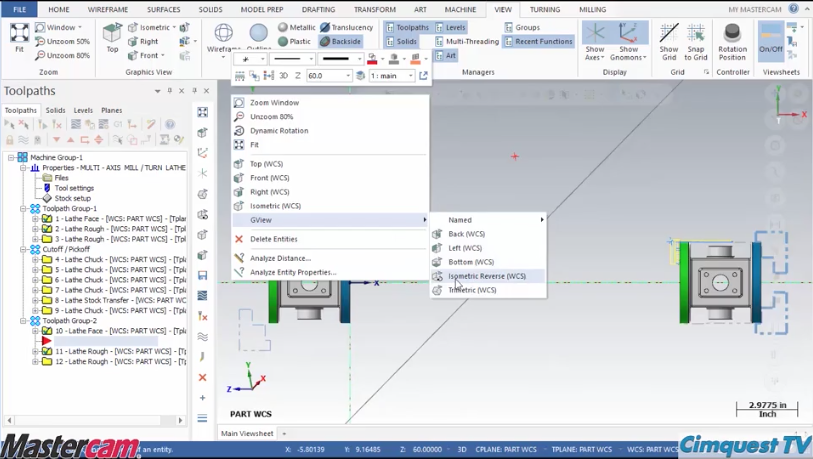Viewport: 813px width, 459px height.
Task: Expand the 4 - Lathe Chuck operation
Action: click(35, 259)
